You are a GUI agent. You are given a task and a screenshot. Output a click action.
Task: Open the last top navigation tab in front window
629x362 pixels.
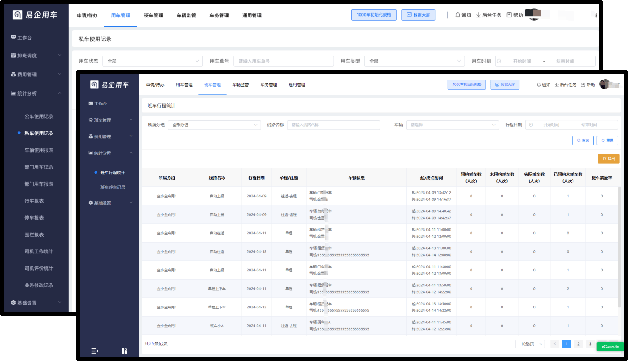tap(297, 85)
